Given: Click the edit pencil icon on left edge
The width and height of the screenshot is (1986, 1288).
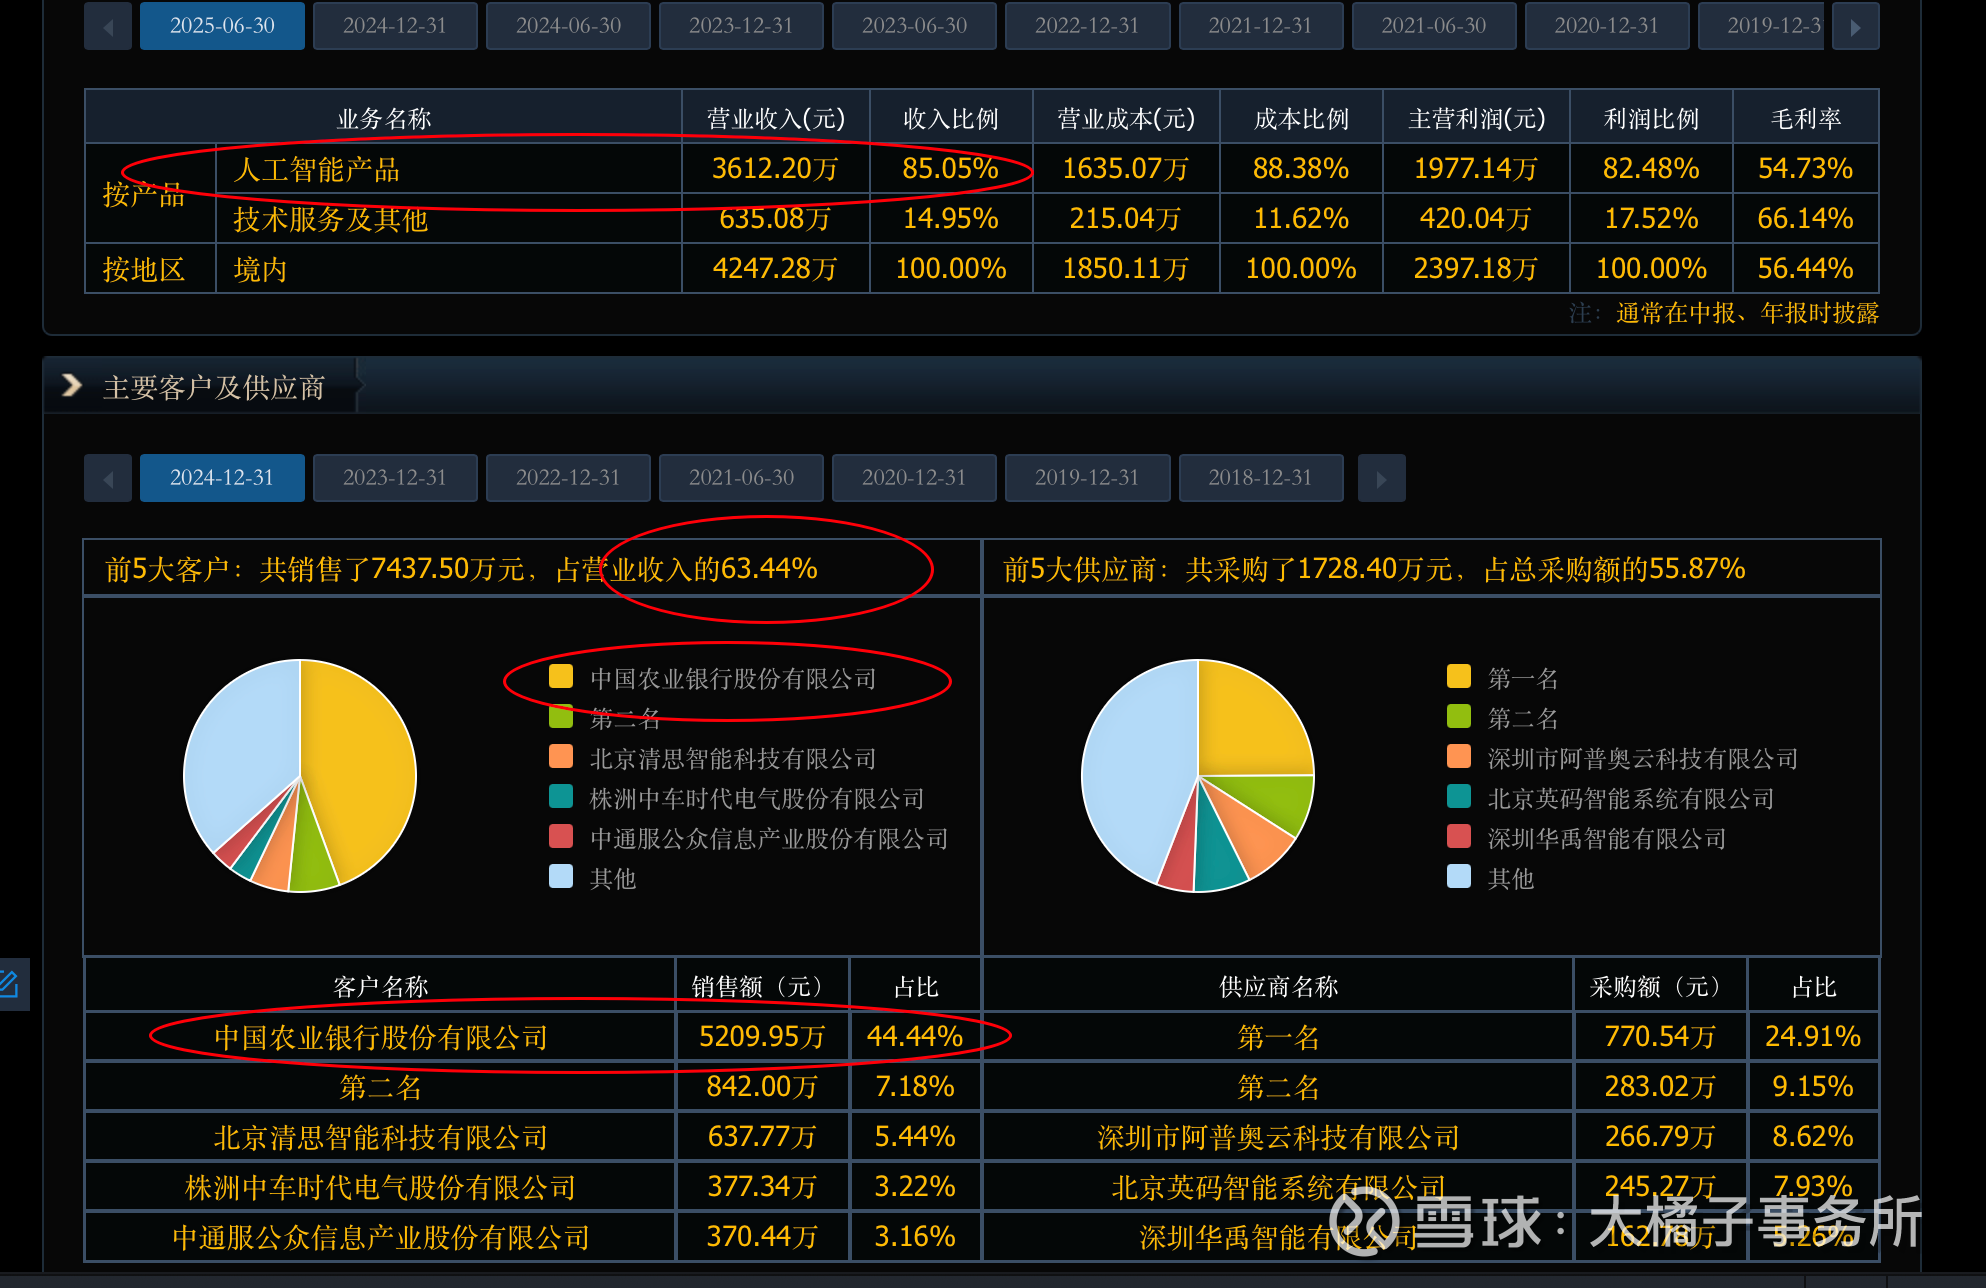Looking at the screenshot, I should pyautogui.click(x=10, y=984).
